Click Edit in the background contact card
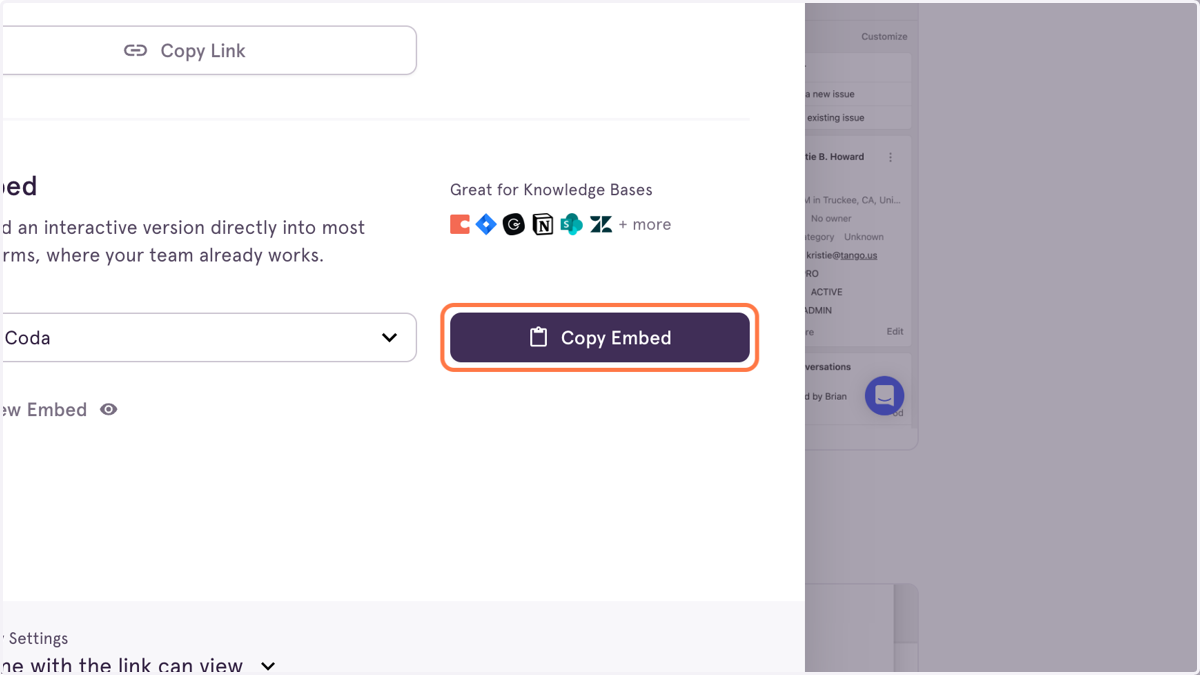 (895, 332)
